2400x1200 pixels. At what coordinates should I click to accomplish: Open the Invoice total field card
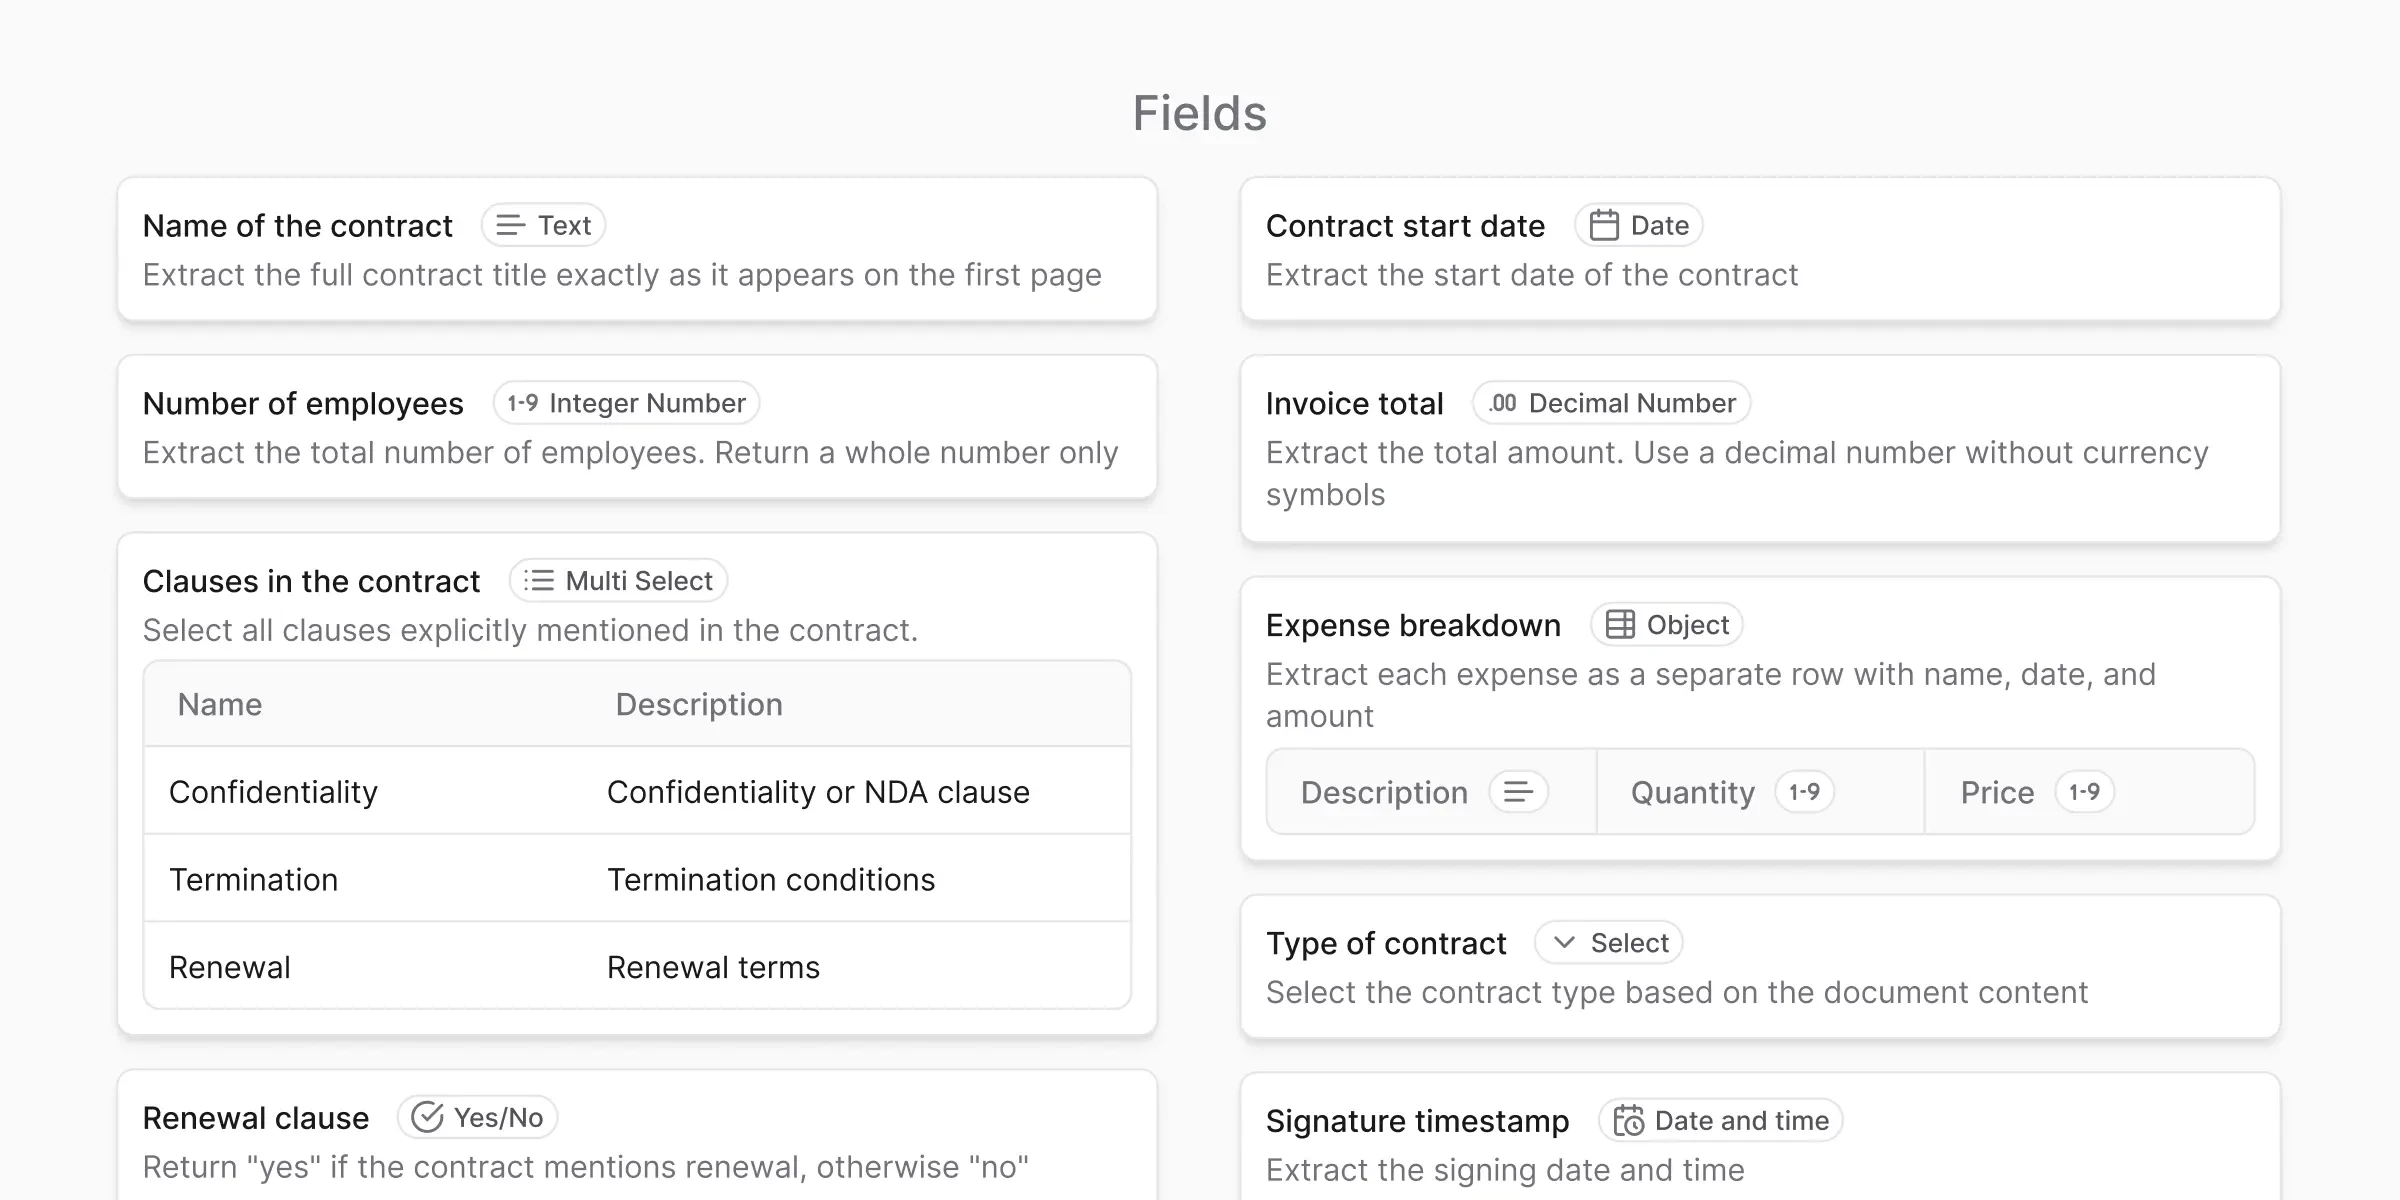(1354, 403)
